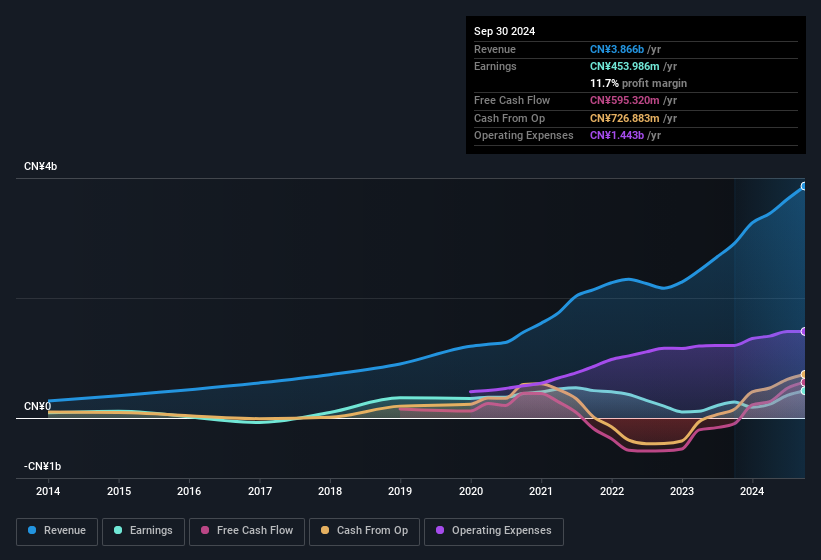Toggle the Free Cash Flow legend button
This screenshot has width=821, height=560.
[247, 531]
